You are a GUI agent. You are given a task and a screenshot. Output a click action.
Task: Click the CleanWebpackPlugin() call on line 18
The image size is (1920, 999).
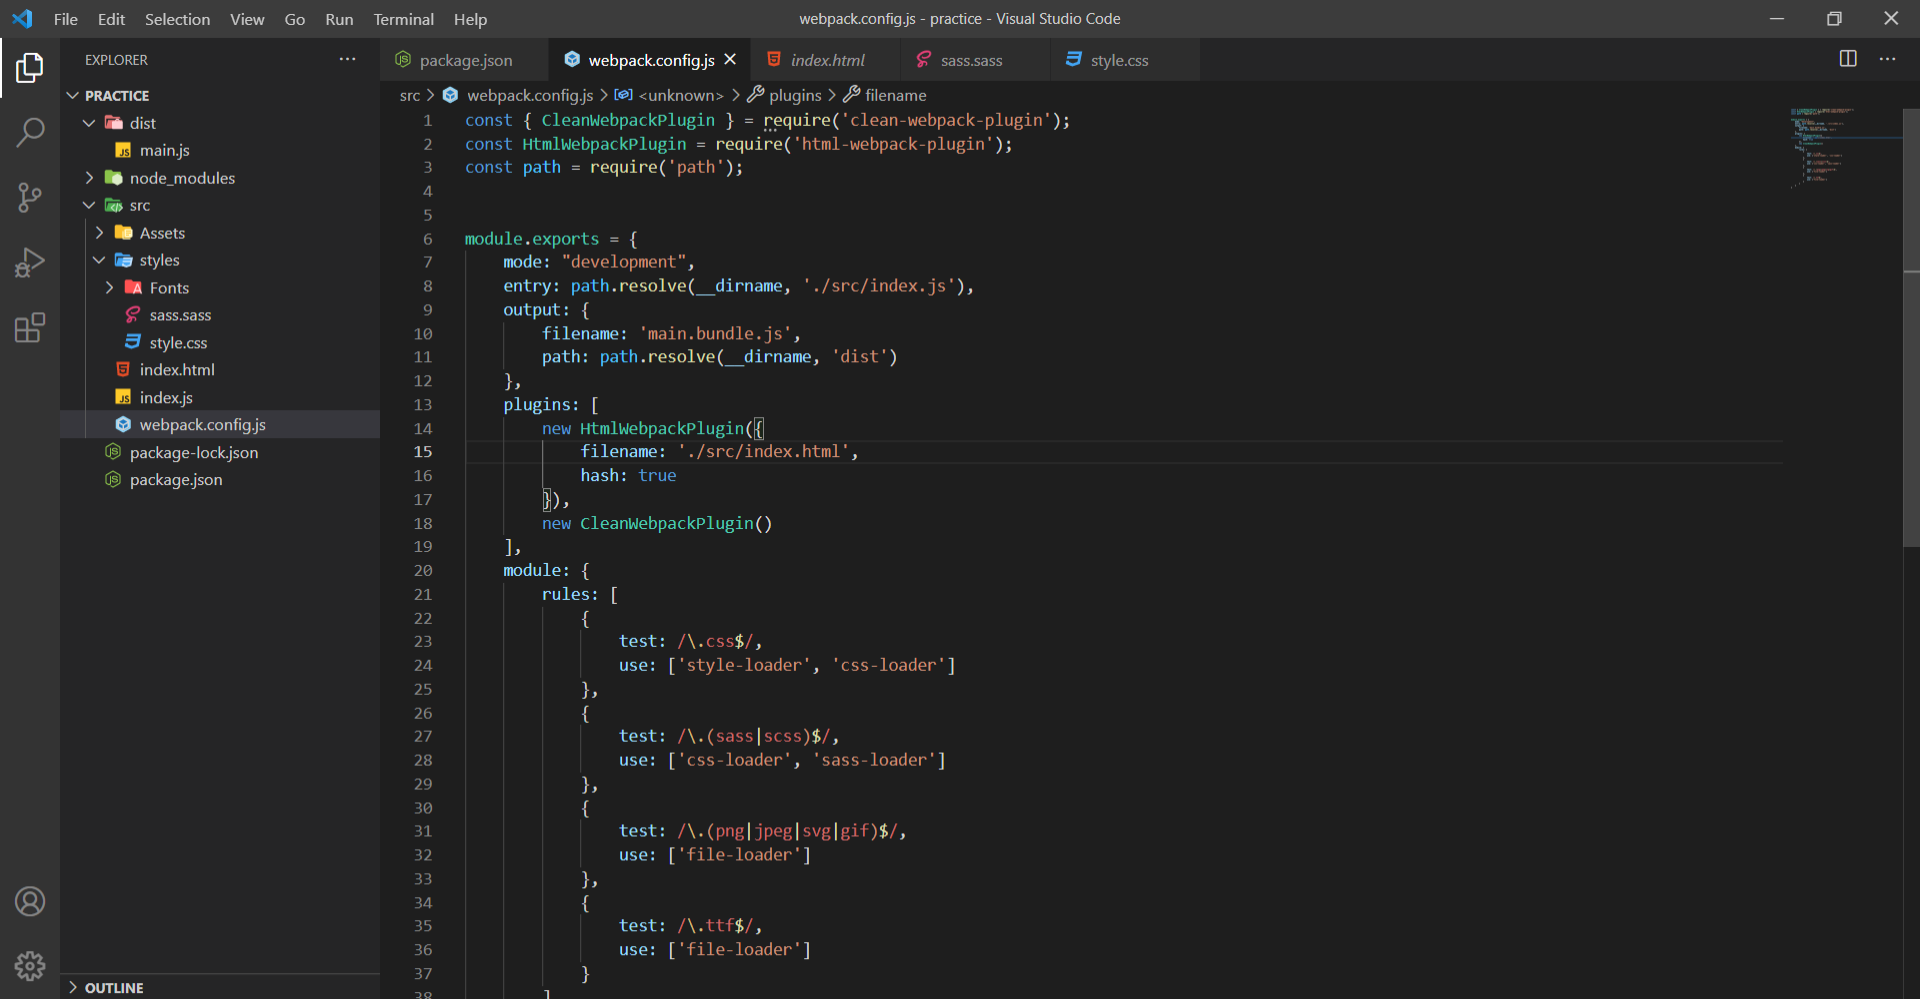(676, 523)
